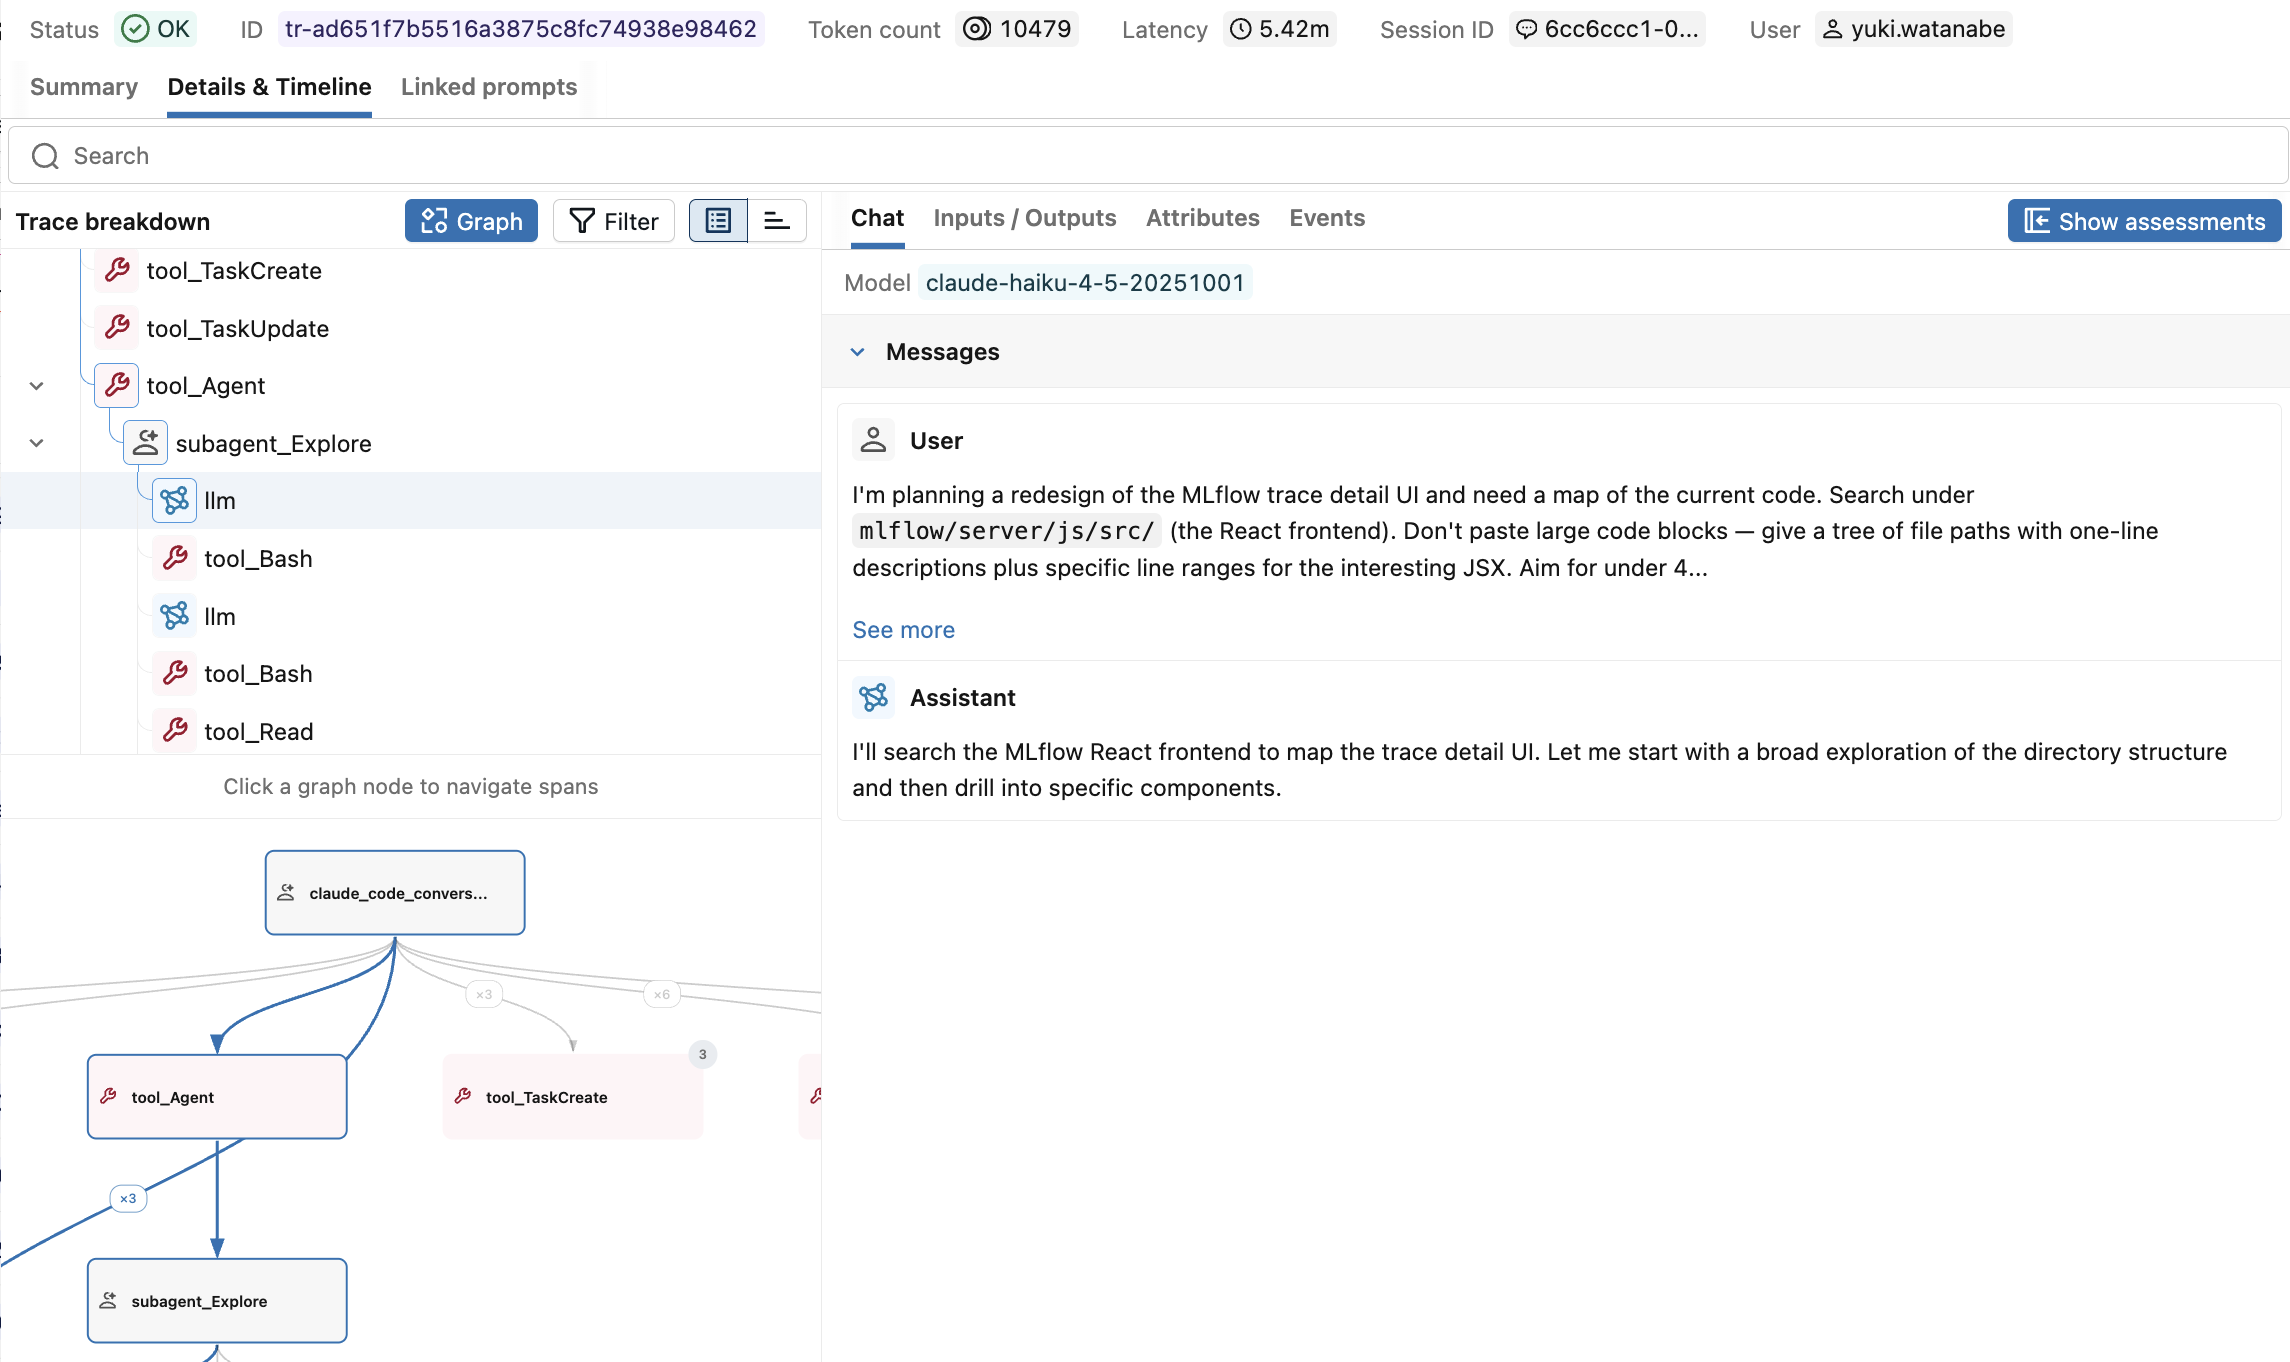Click the session ID speech bubble icon
The height and width of the screenshot is (1362, 2290).
click(1527, 29)
